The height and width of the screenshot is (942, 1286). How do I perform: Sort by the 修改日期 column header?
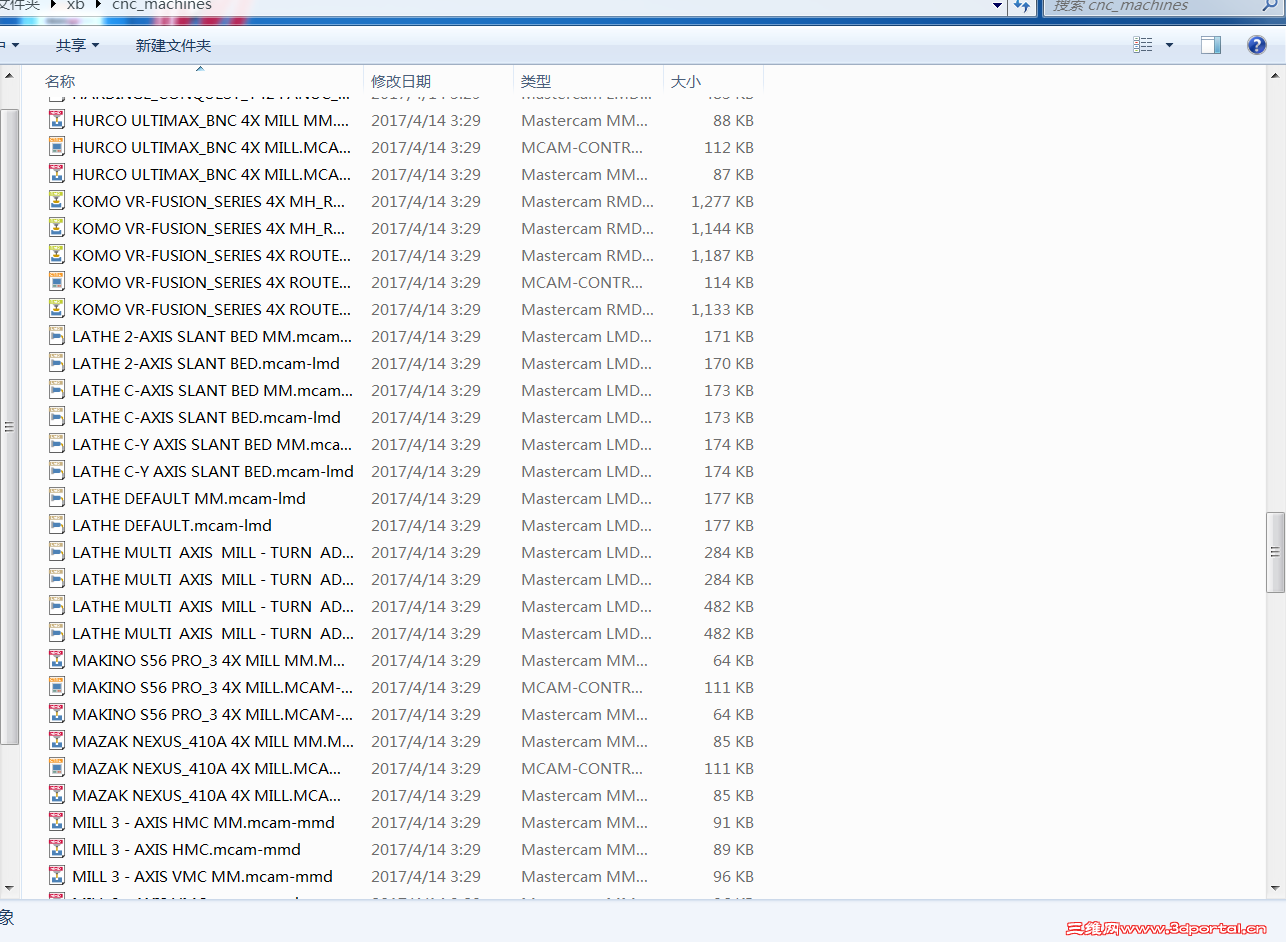pyautogui.click(x=401, y=82)
